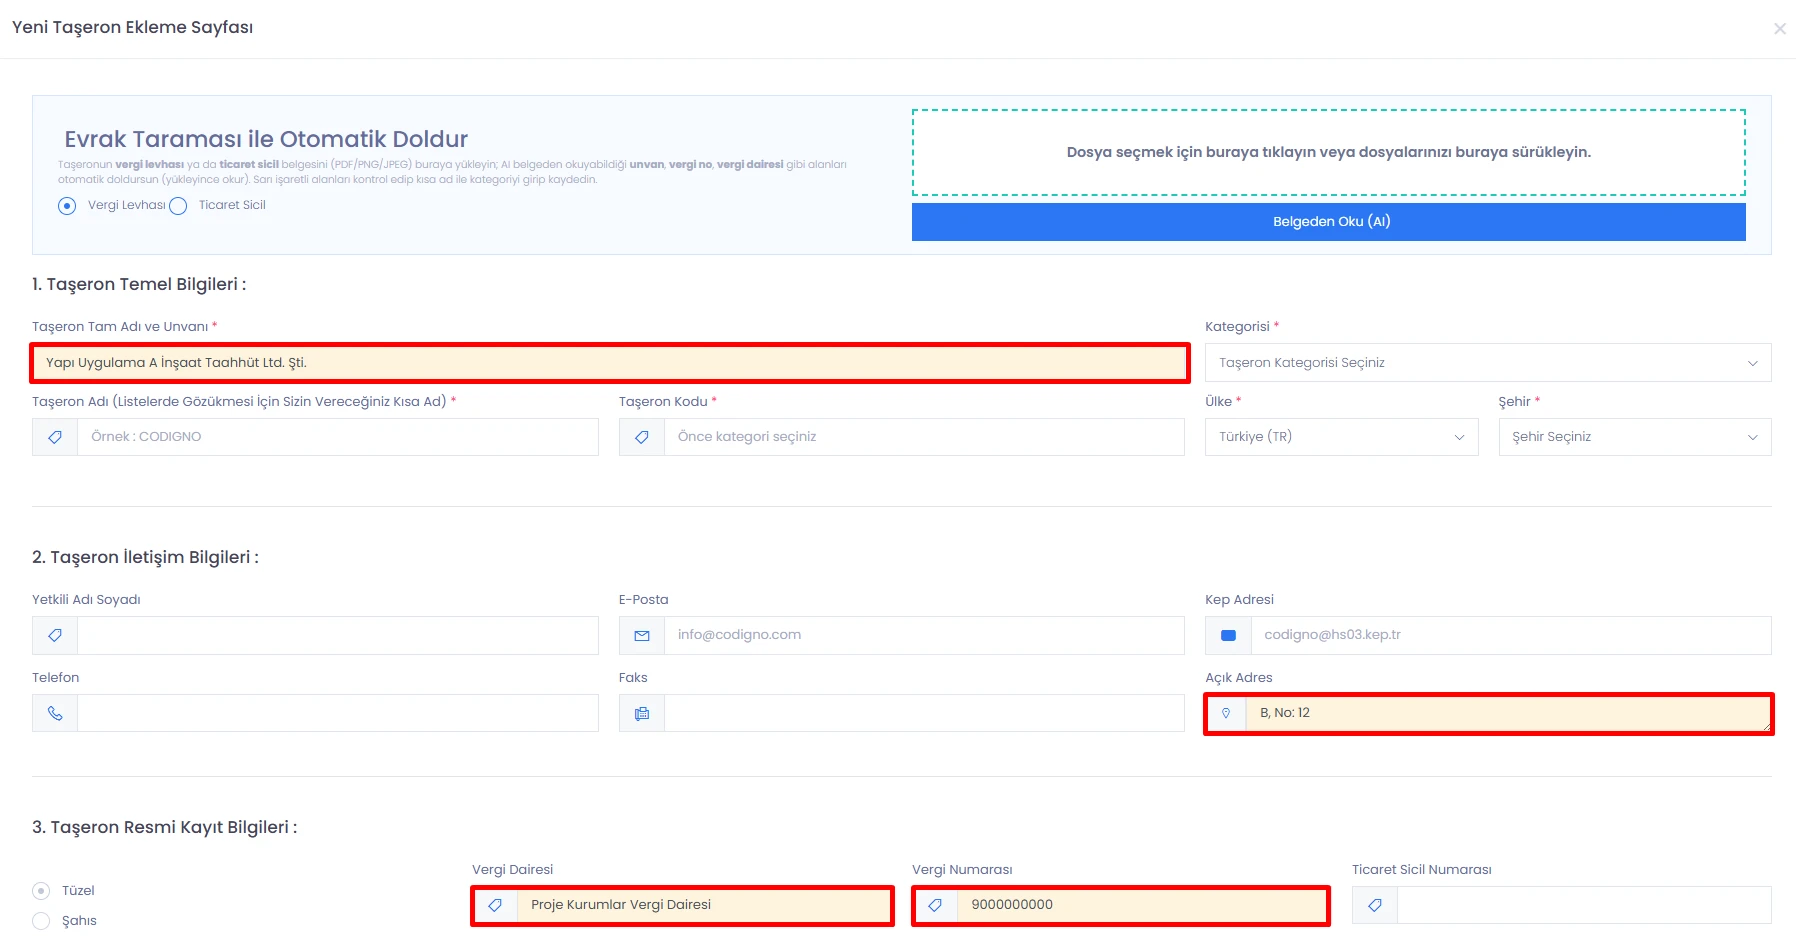Click the file upload drop zone
The image size is (1796, 952).
1329,153
